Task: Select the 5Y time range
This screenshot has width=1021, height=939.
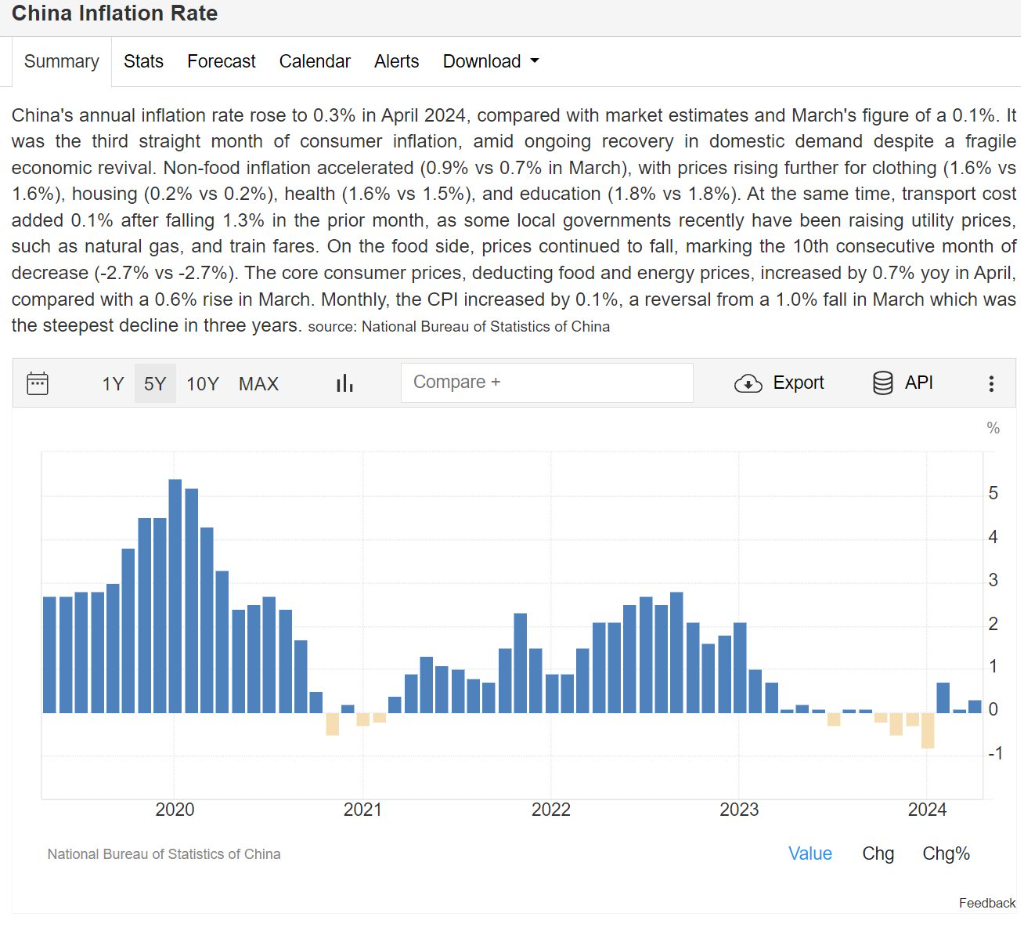Action: 155,384
